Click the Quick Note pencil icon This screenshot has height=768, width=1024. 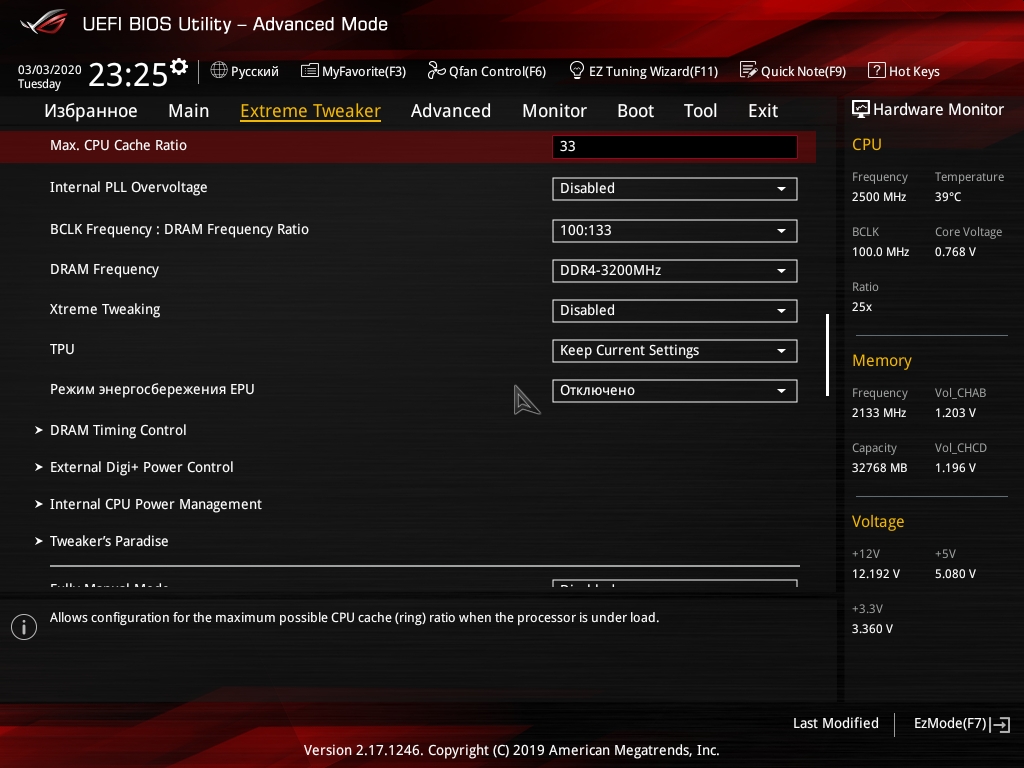tap(748, 70)
